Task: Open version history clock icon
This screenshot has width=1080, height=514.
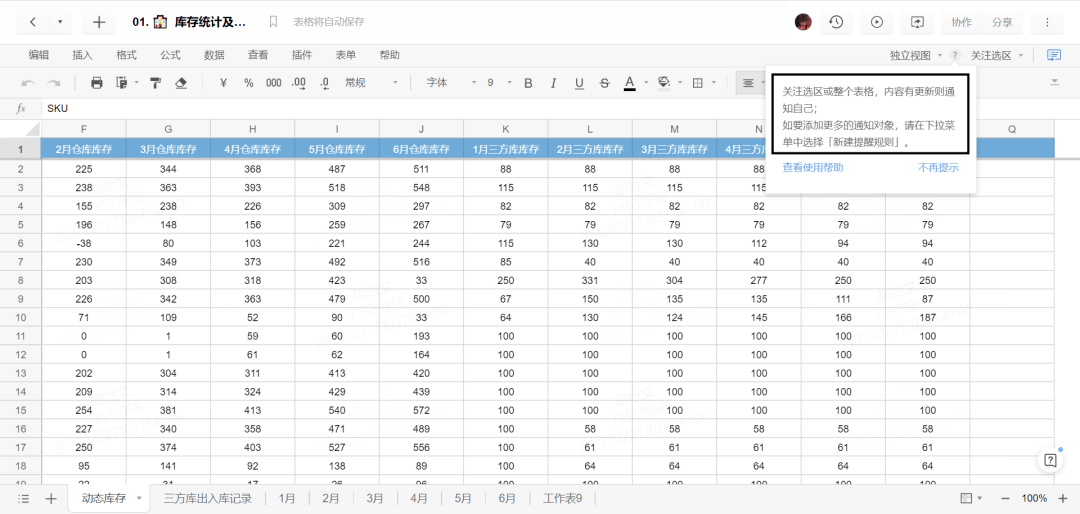Action: 836,22
